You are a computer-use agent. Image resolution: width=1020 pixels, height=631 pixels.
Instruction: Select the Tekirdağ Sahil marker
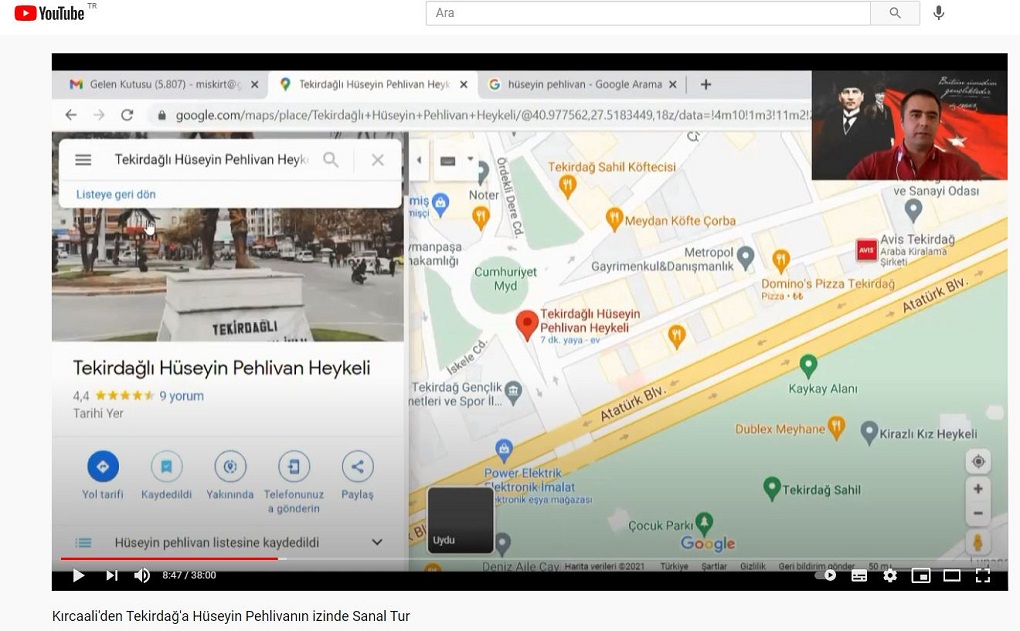point(772,489)
